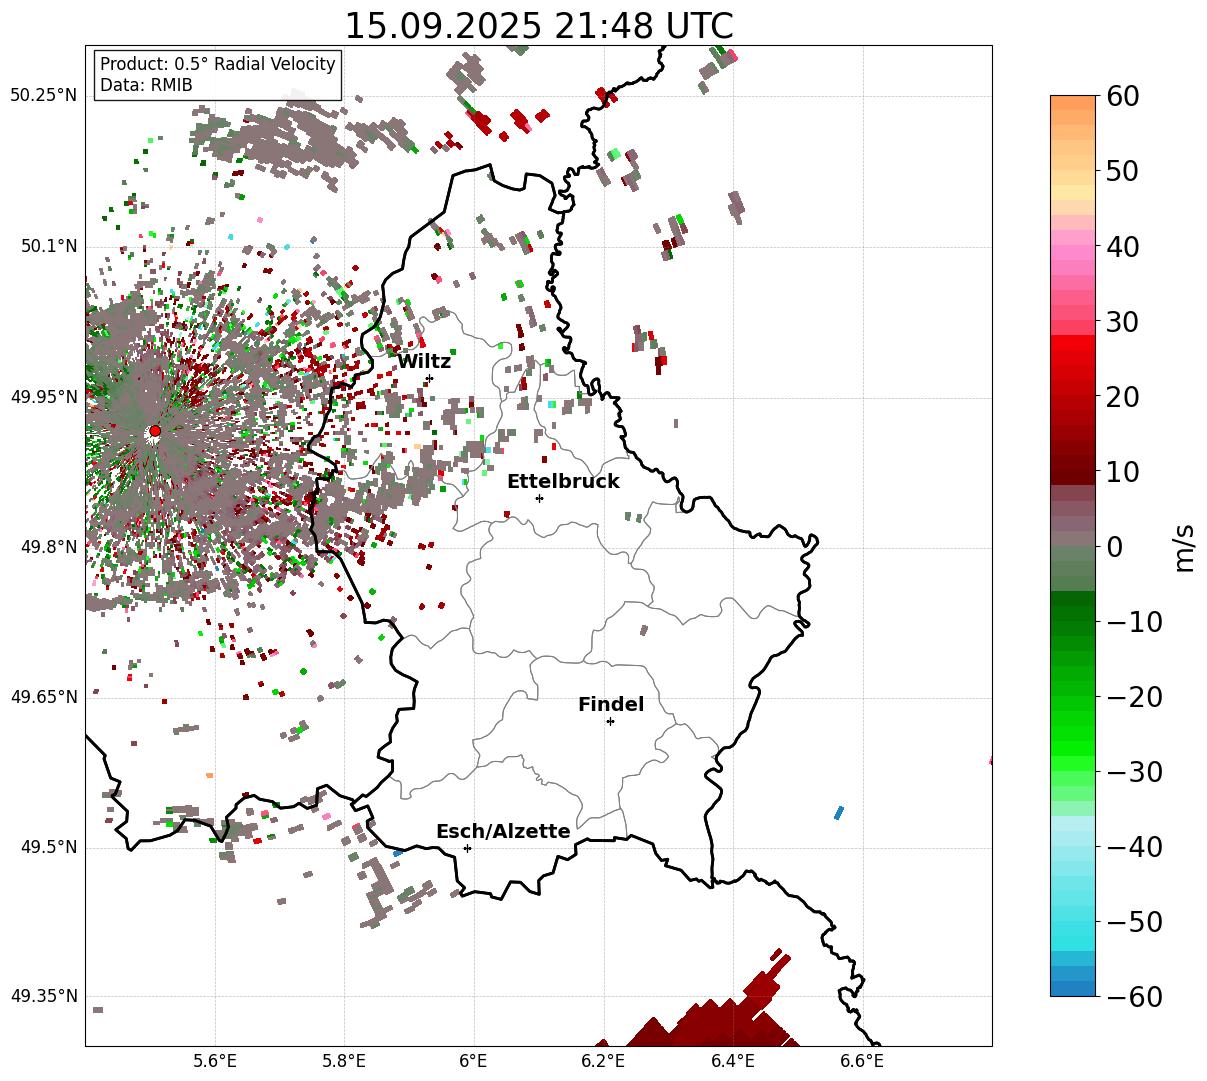Click the red radar location dot

(x=155, y=431)
